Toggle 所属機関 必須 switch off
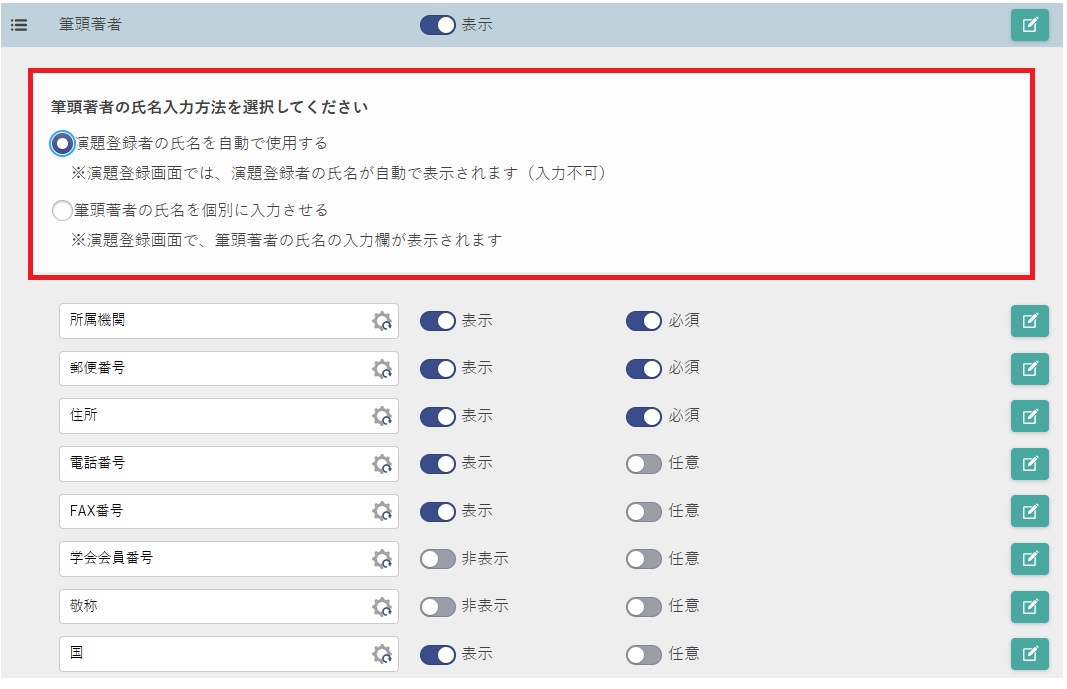The image size is (1067, 689). pos(644,321)
